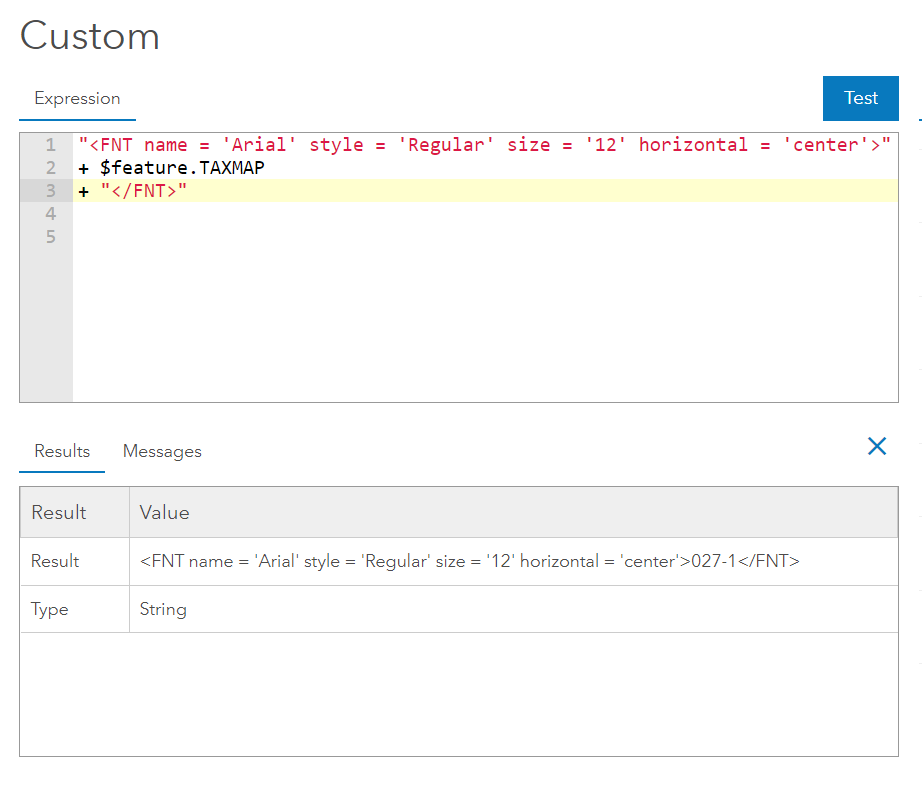Image resolution: width=922 pixels, height=785 pixels.
Task: Click the Value column header
Action: [x=165, y=512]
